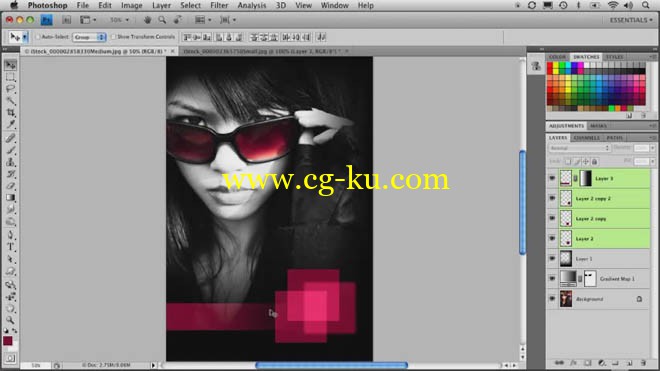Launch Bridge from application bar

tap(67, 20)
